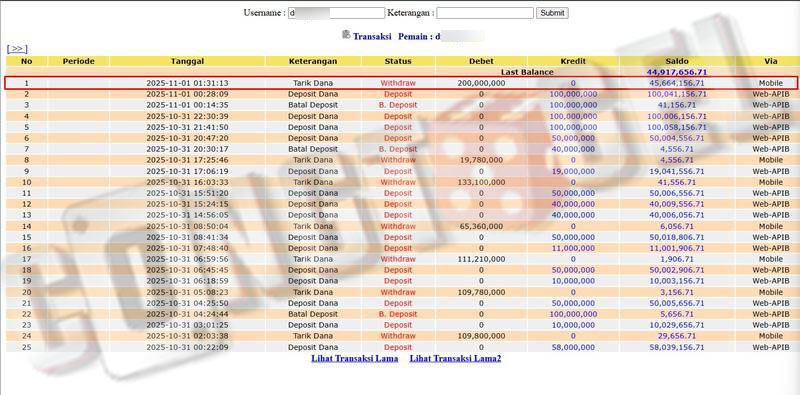Click the Saldo column header
The height and width of the screenshot is (395, 800).
point(677,61)
